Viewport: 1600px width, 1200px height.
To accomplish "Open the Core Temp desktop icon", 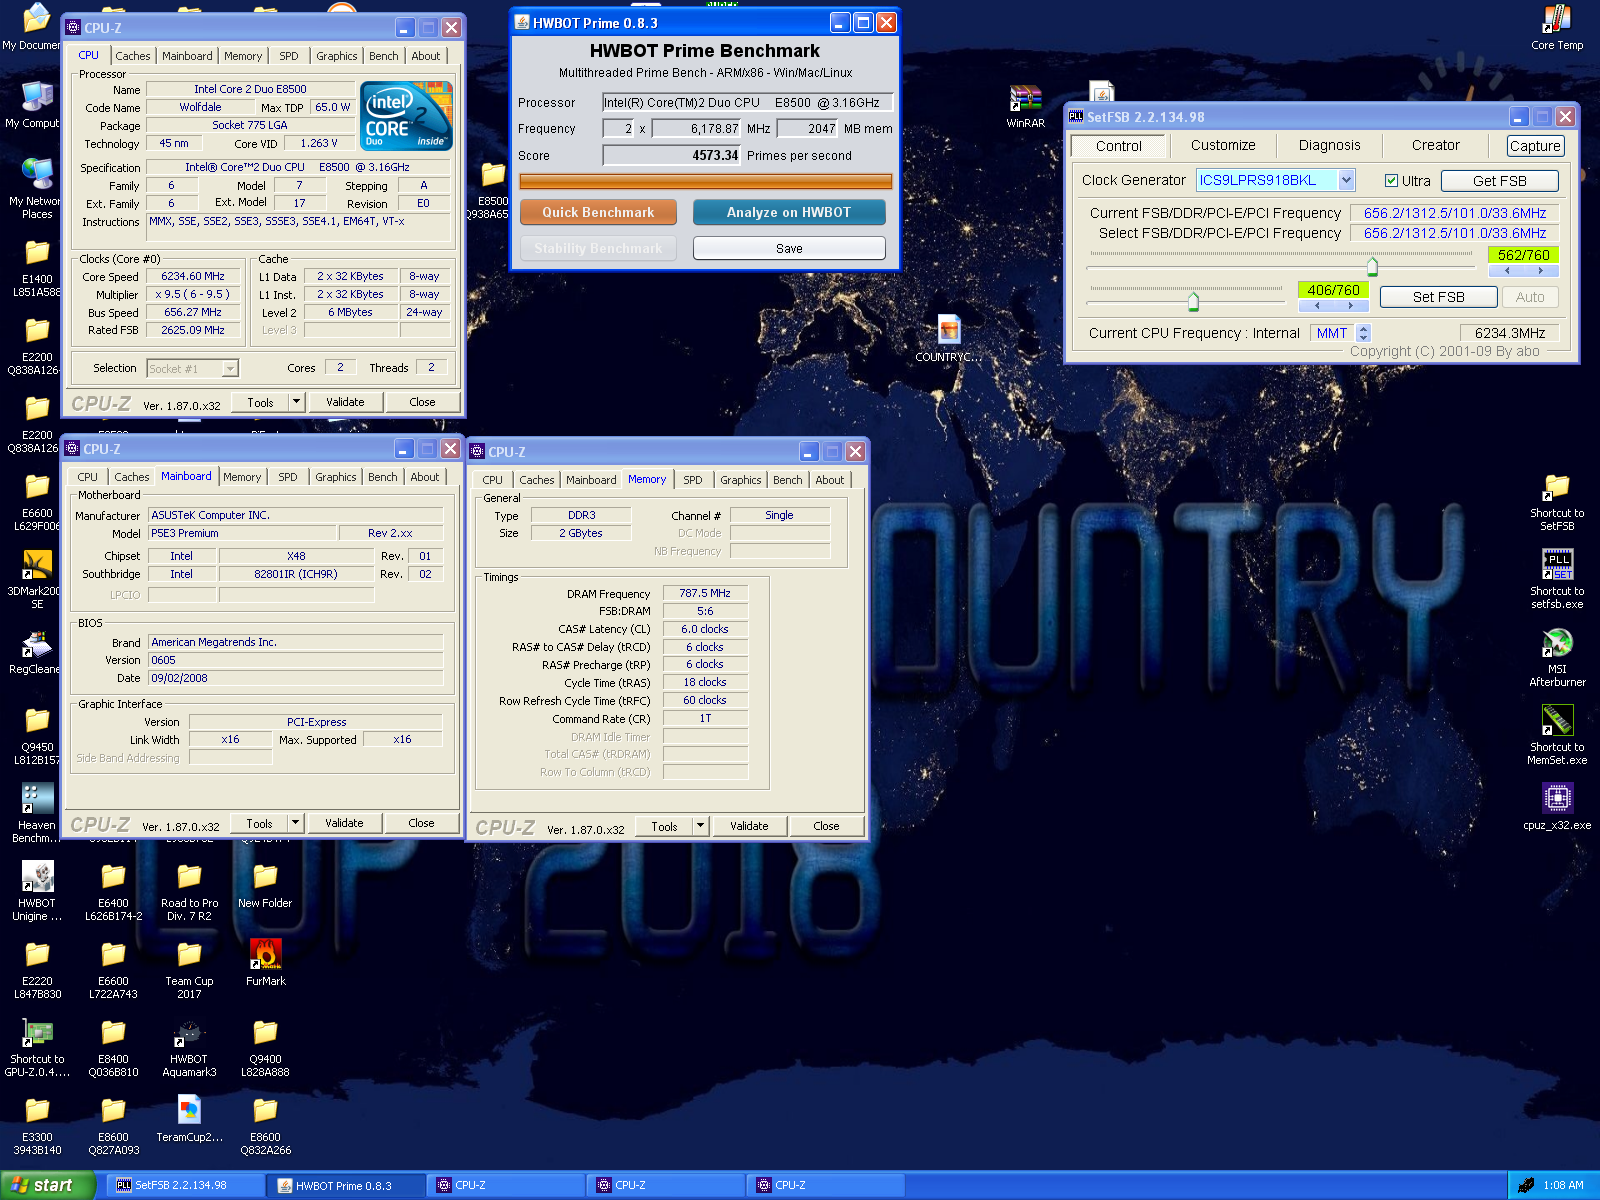I will [1556, 27].
